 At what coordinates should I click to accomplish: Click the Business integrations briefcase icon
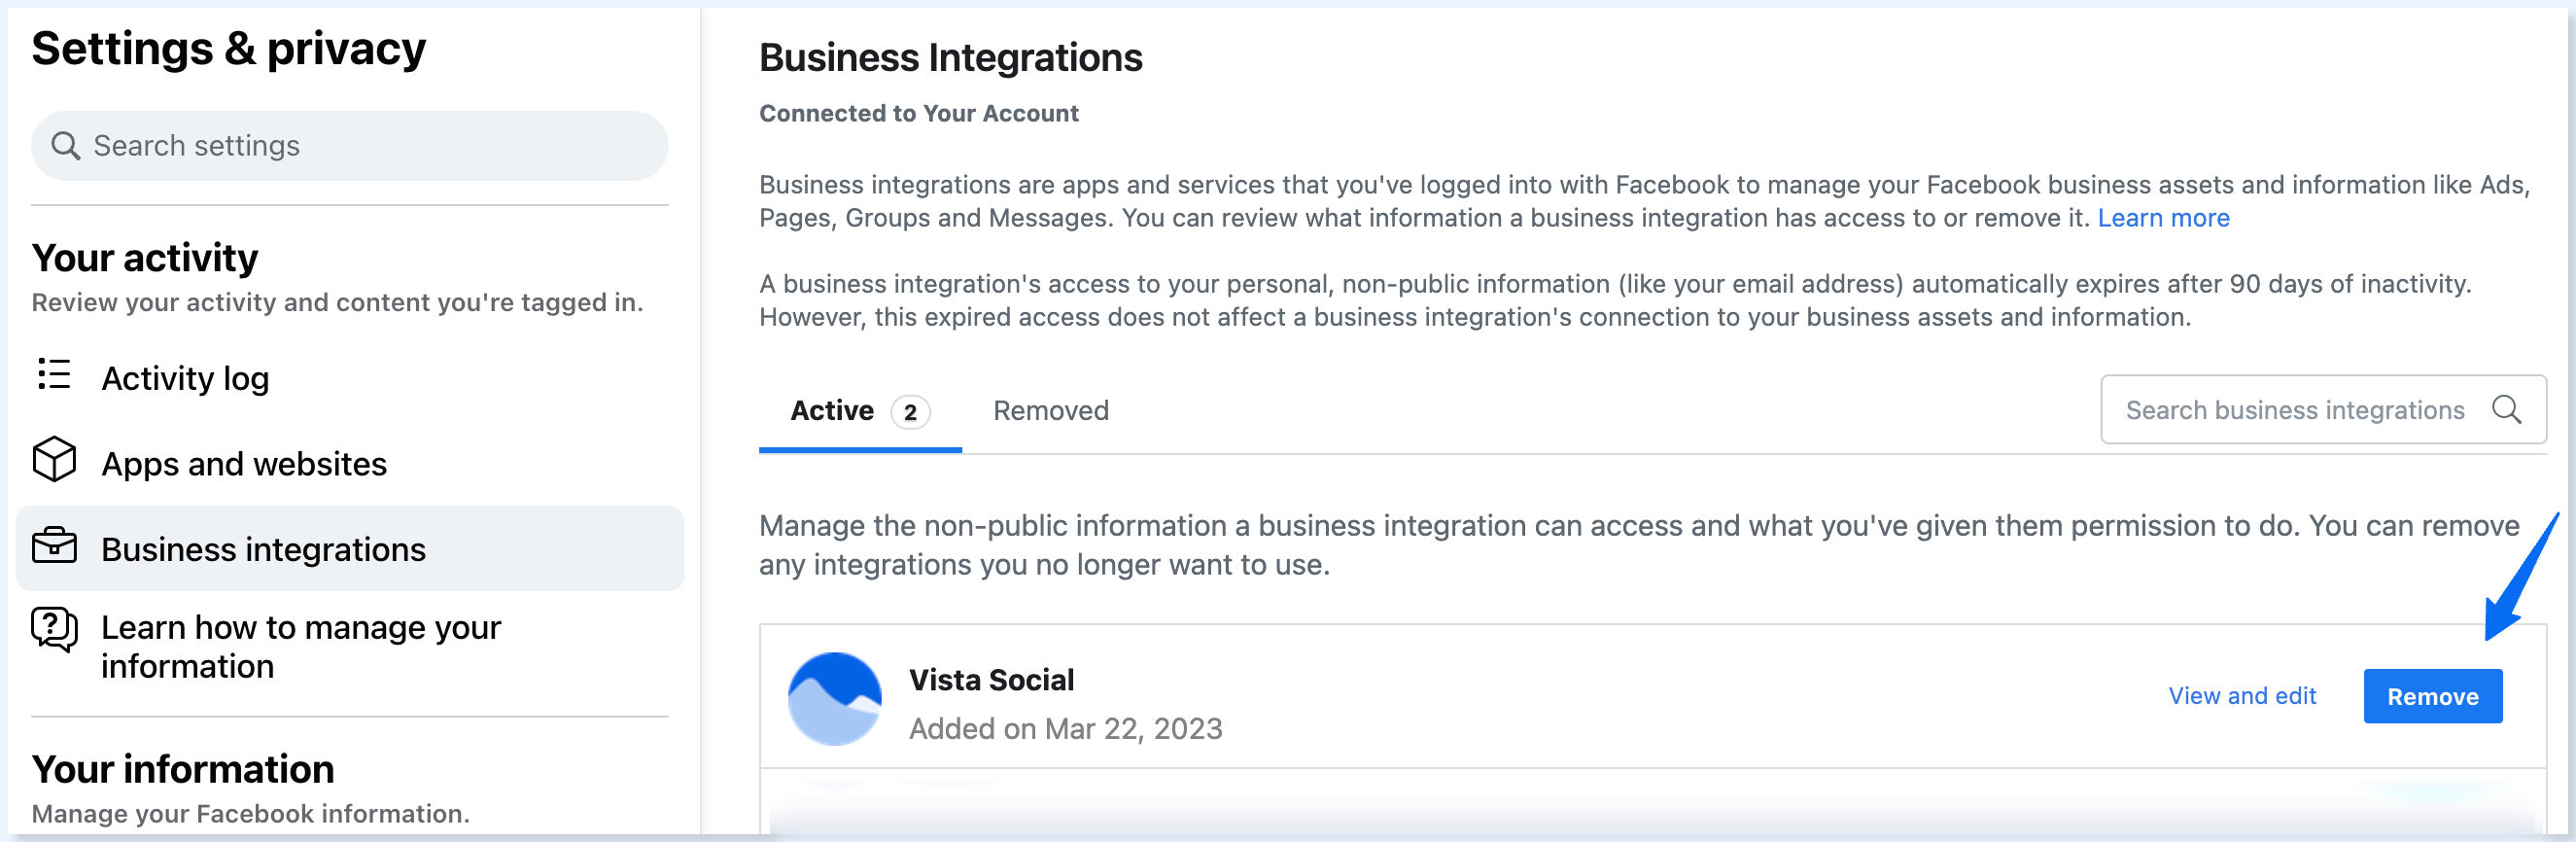click(54, 546)
